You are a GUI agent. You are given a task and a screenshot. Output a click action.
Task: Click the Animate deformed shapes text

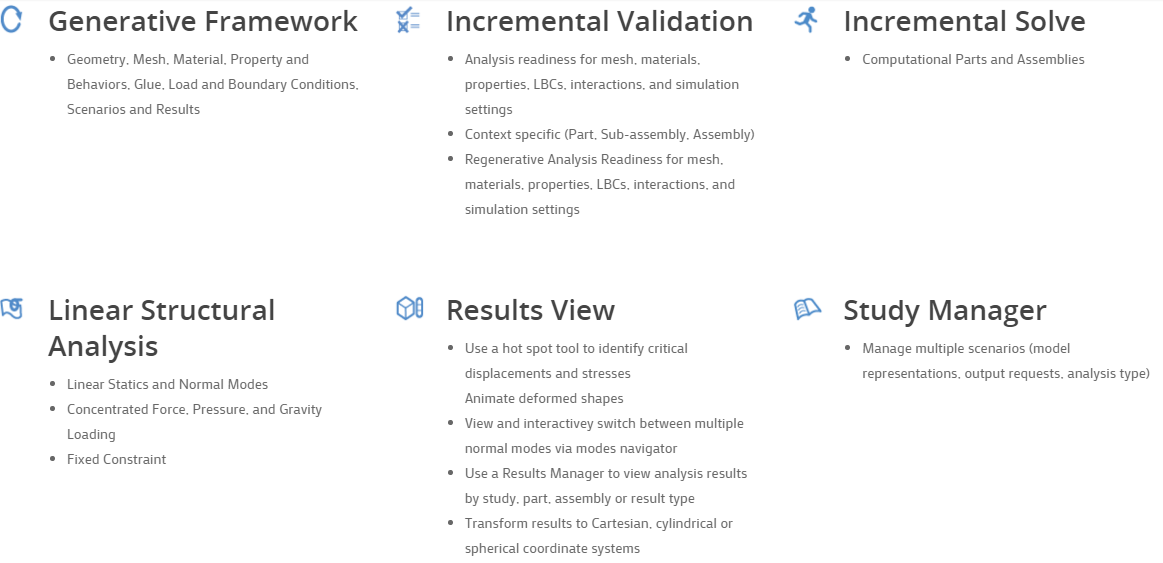coord(544,398)
